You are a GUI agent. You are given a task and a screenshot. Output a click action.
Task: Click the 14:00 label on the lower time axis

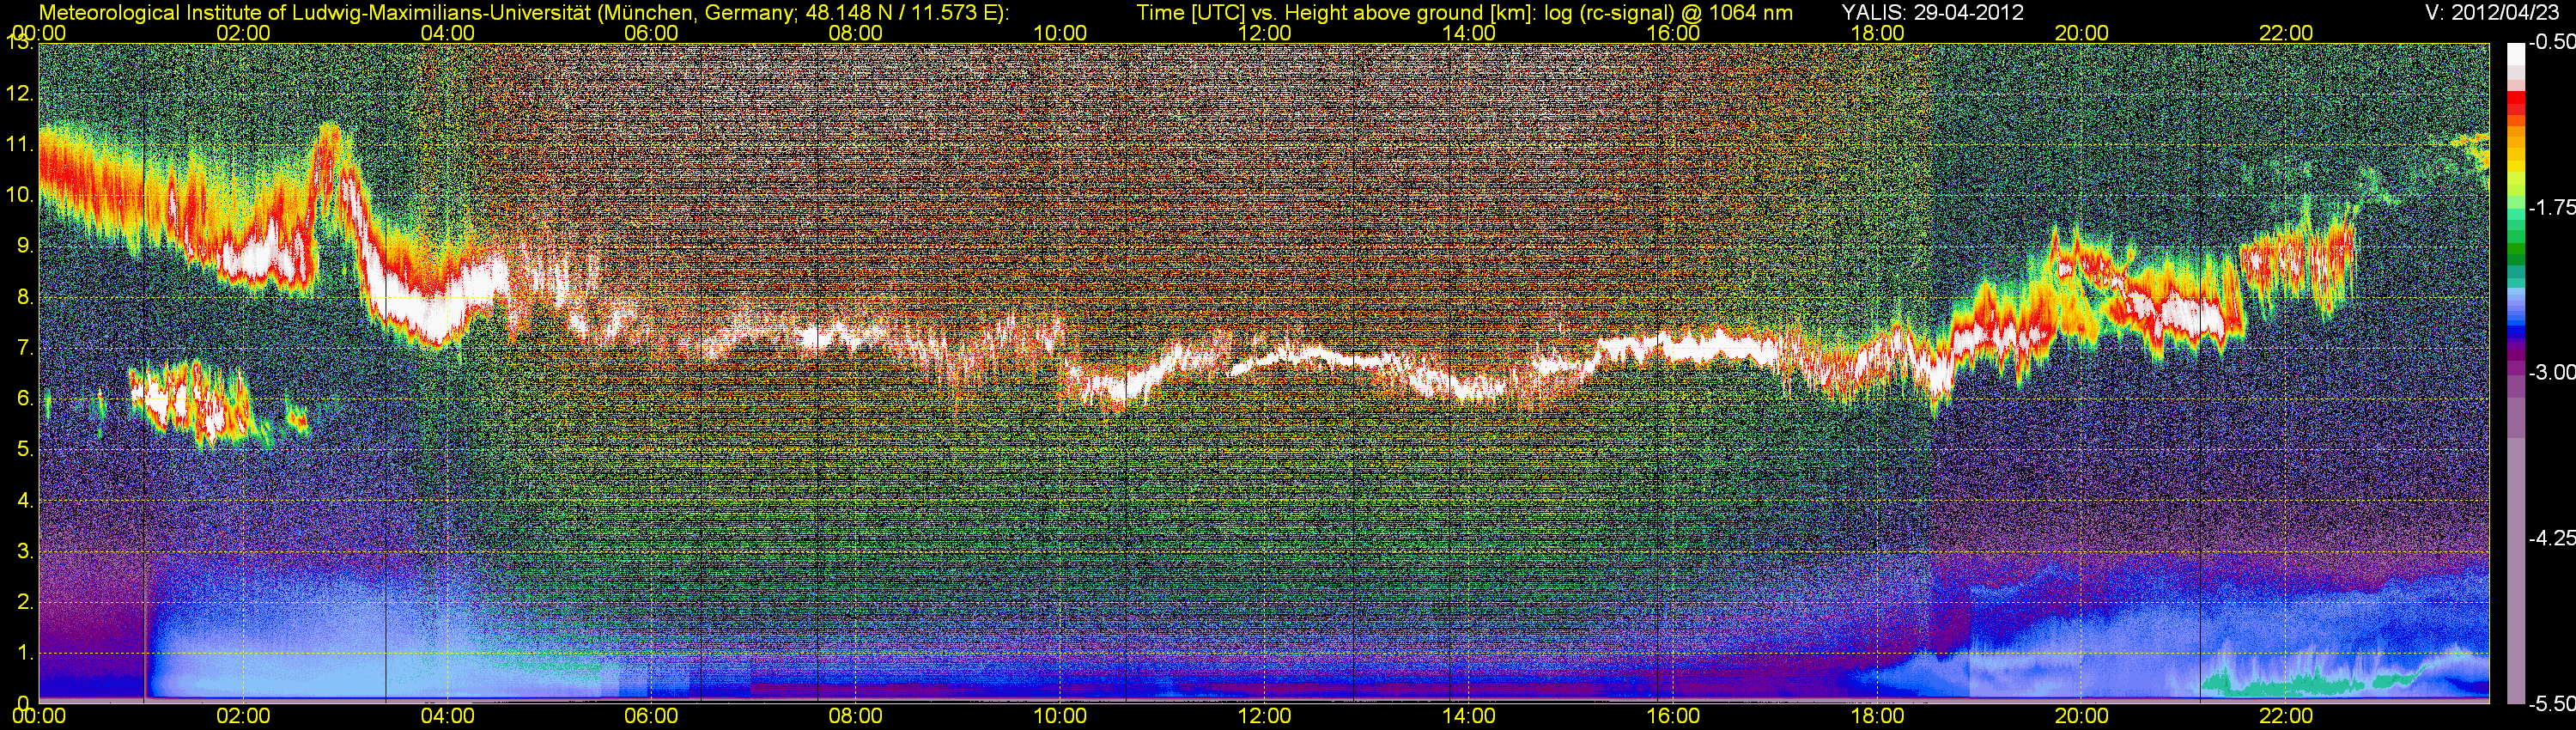coord(1470,717)
